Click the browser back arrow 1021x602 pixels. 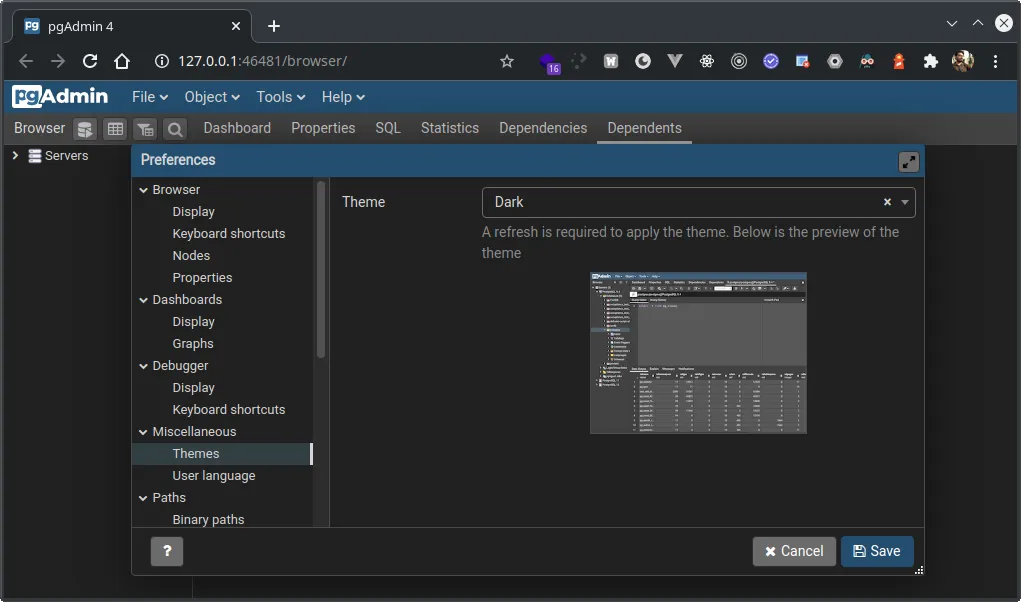click(26, 61)
